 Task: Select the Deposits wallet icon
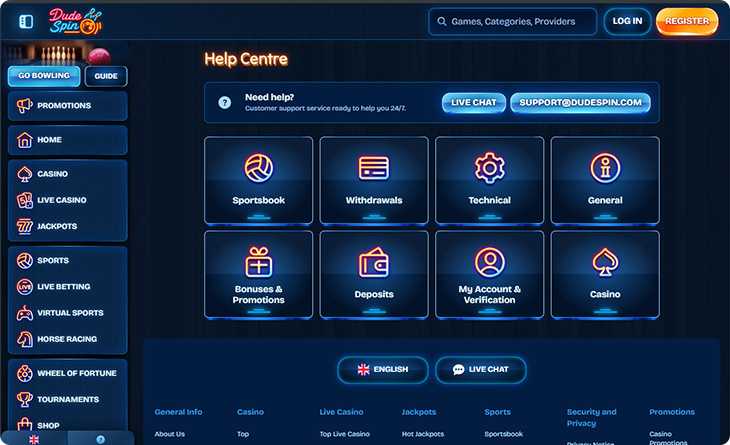pos(374,263)
